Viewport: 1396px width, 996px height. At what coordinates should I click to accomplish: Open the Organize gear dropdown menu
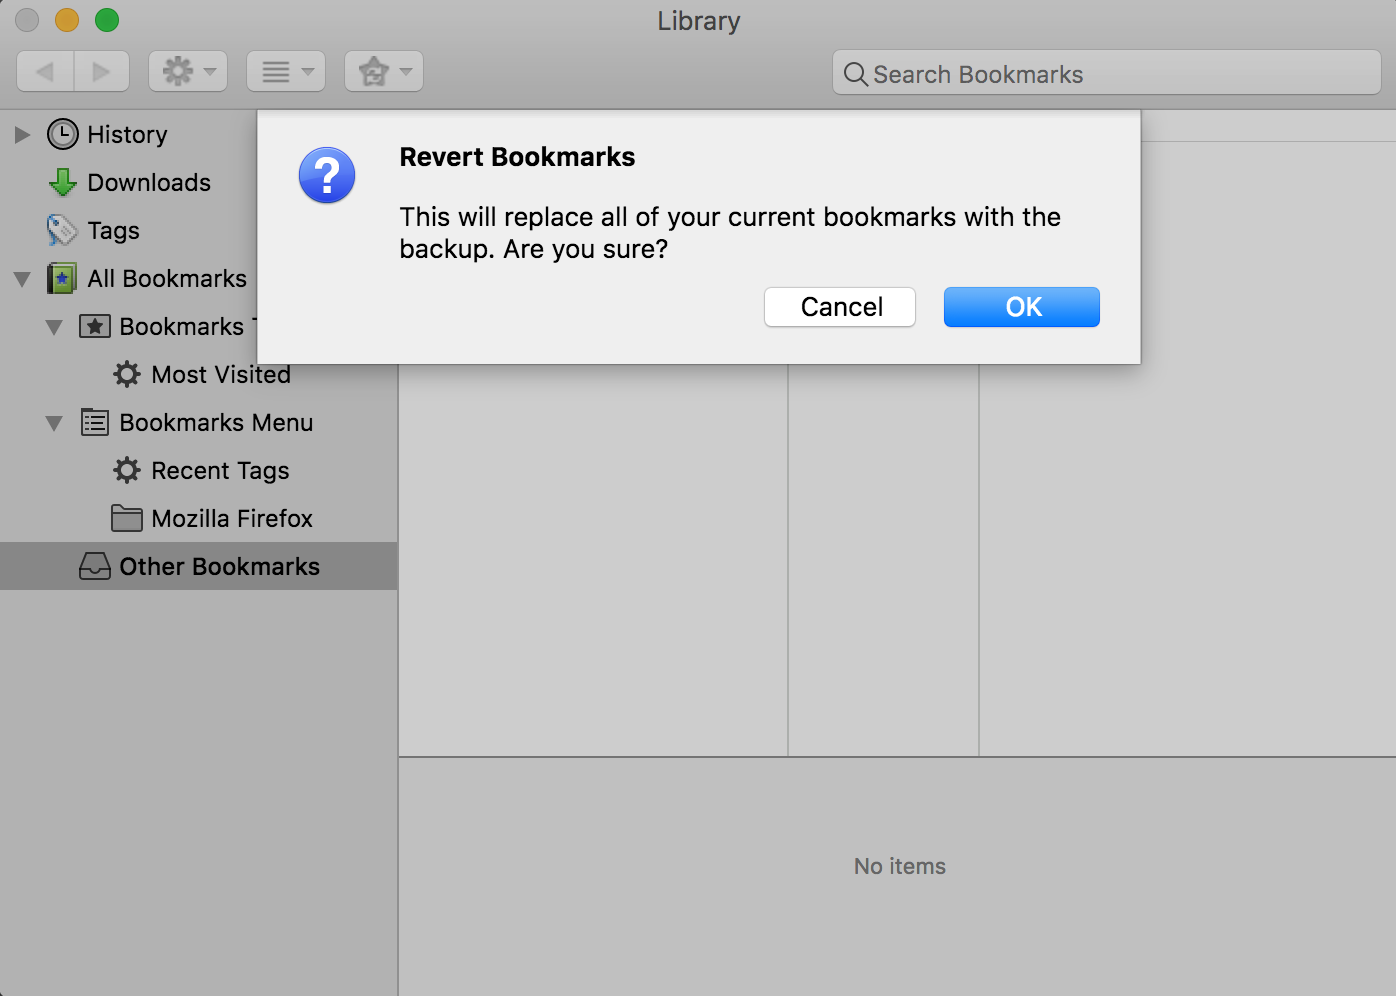(x=188, y=72)
